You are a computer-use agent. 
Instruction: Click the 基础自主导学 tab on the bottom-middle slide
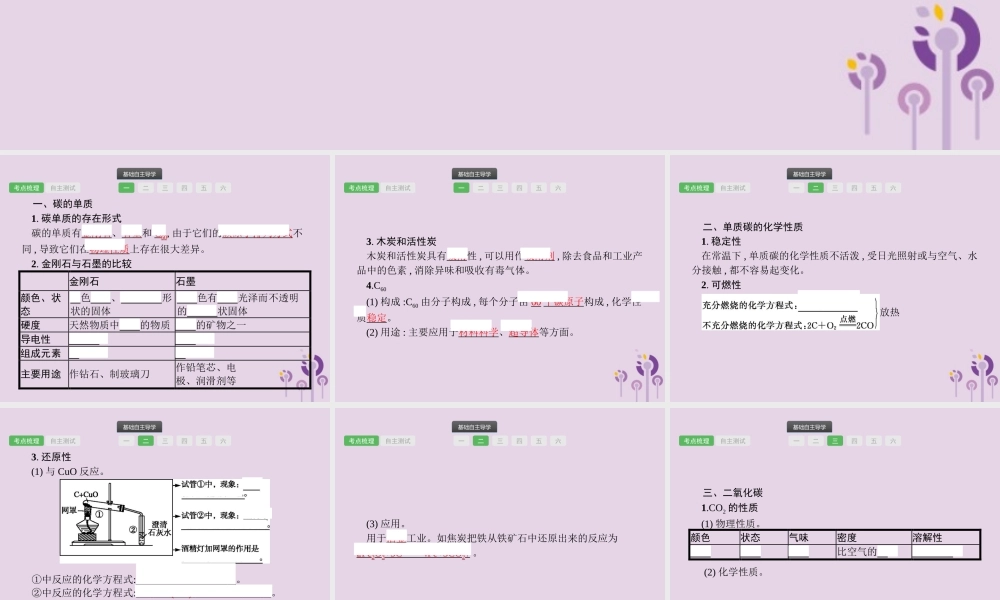[x=473, y=425]
